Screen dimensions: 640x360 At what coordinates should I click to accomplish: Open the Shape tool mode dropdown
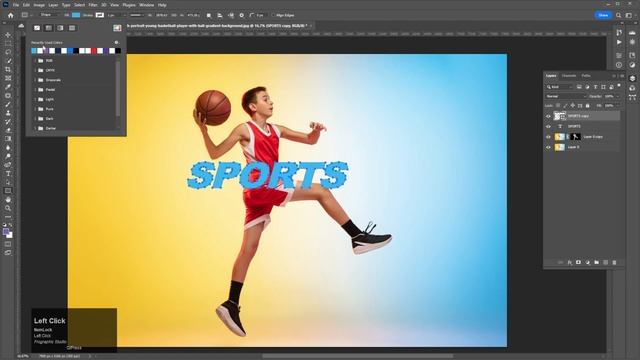(x=49, y=15)
